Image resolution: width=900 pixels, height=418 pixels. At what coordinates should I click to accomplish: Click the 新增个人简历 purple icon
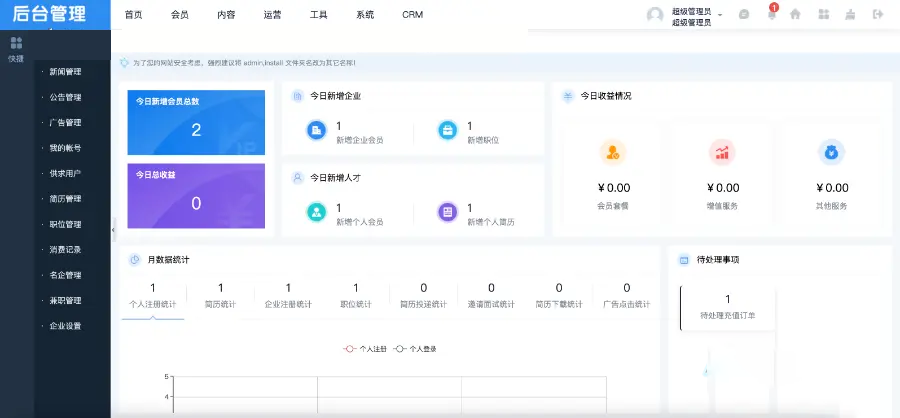[x=448, y=212]
